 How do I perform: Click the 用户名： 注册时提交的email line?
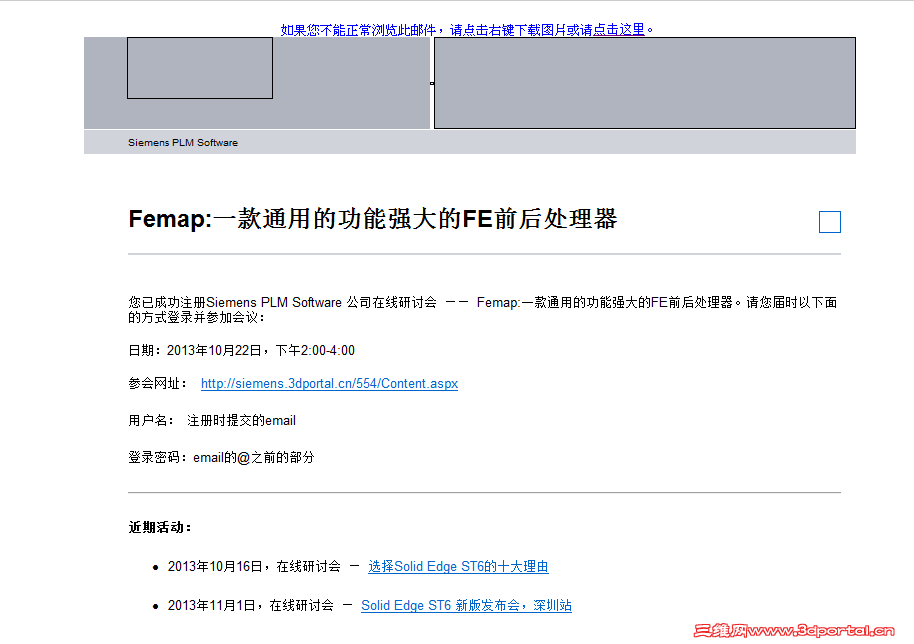coord(212,420)
